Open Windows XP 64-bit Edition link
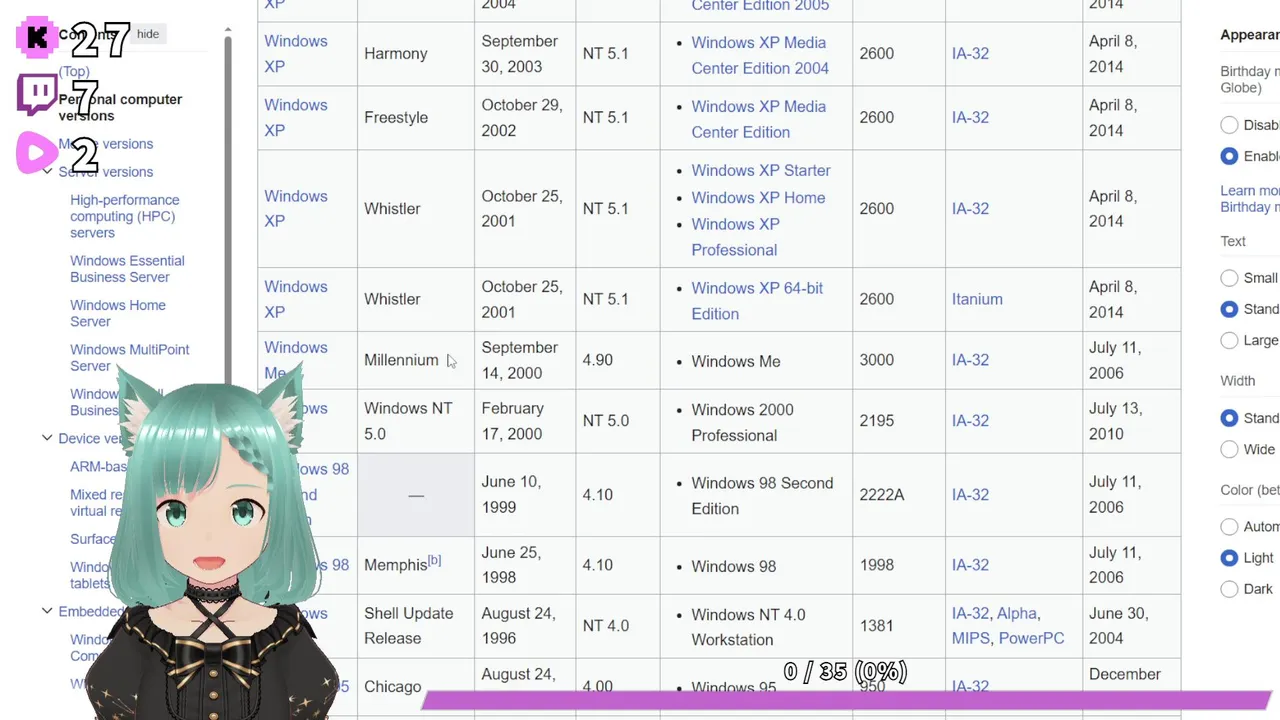 [757, 300]
